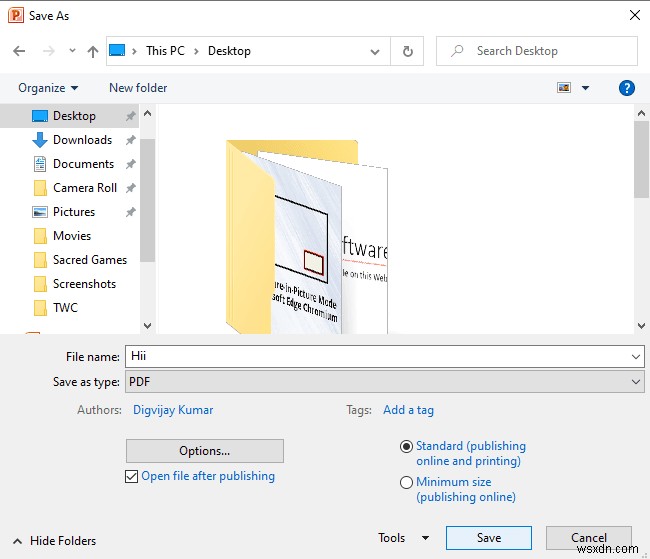Open the Save as type dropdown
The image size is (650, 559).
[x=385, y=382]
